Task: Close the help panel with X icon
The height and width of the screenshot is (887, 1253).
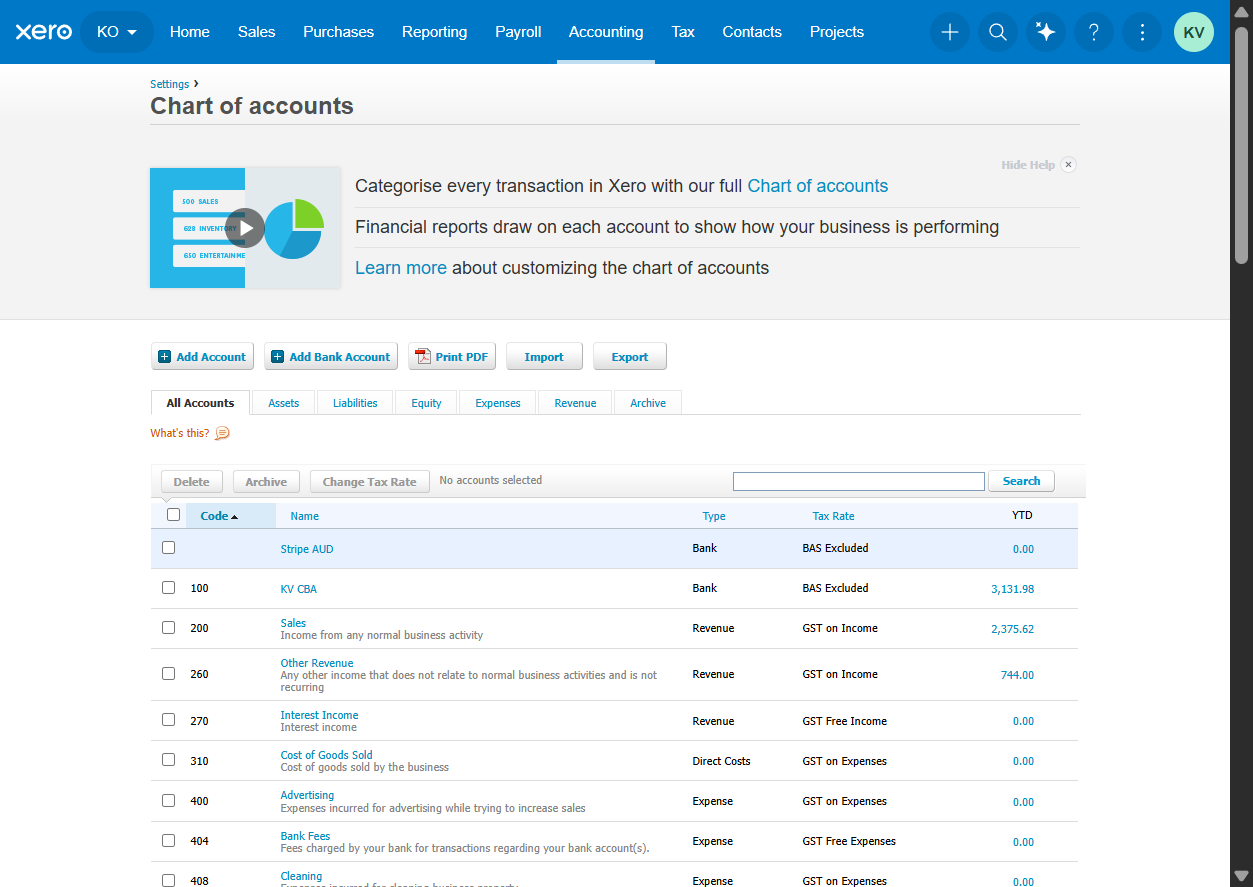Action: [1068, 165]
